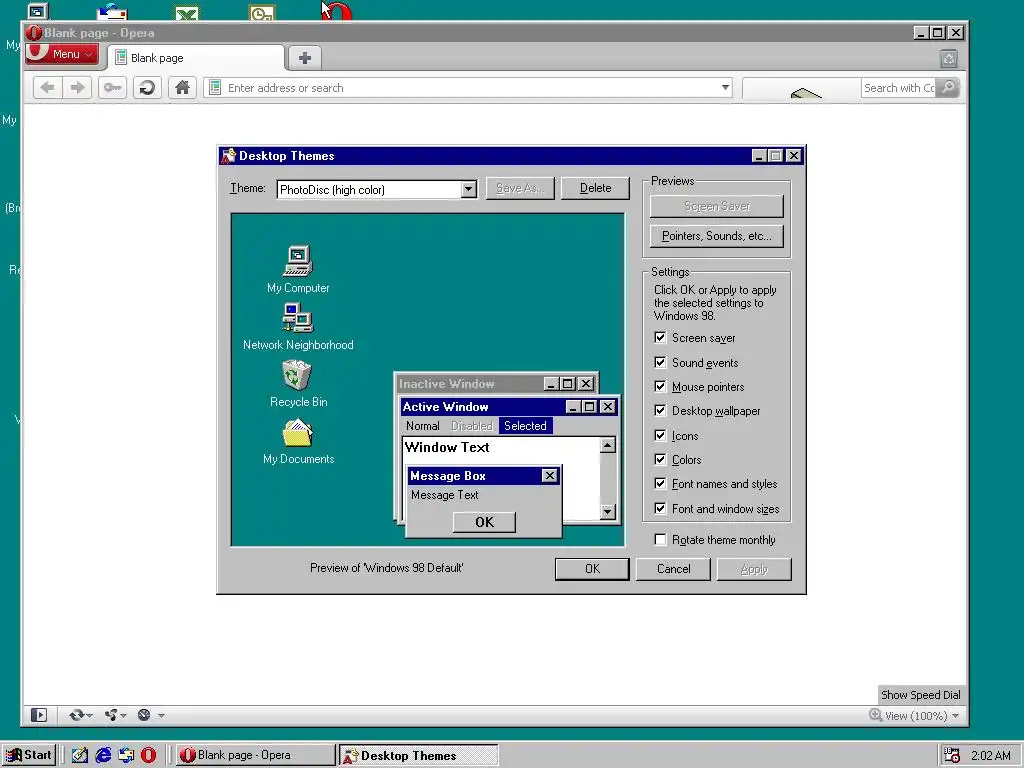Click the preview window scrollbar up arrow
The image size is (1024, 768).
[x=607, y=445]
